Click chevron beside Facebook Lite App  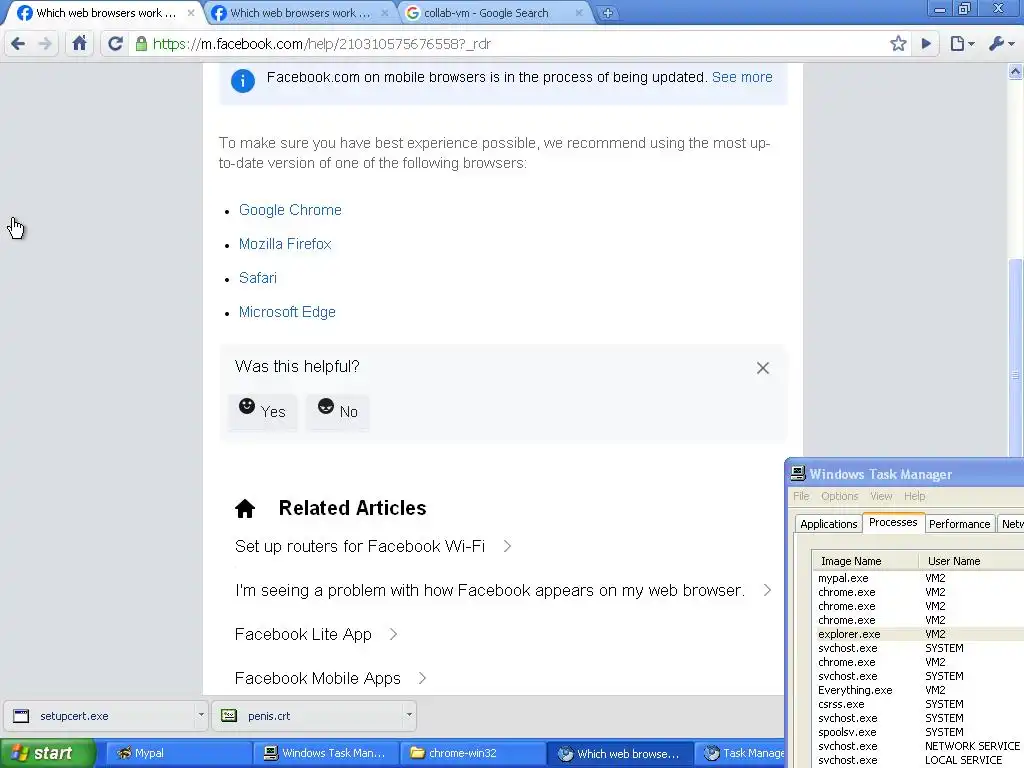click(393, 634)
